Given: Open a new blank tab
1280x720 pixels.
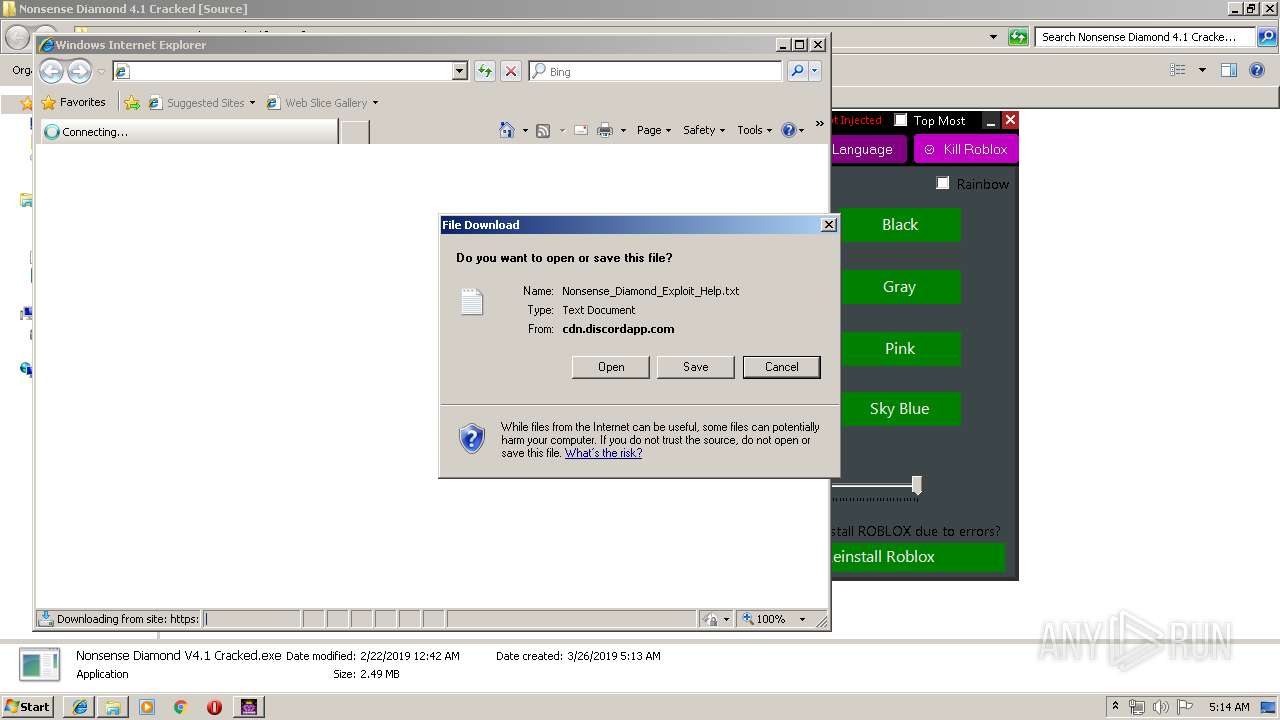Looking at the screenshot, I should 354,132.
